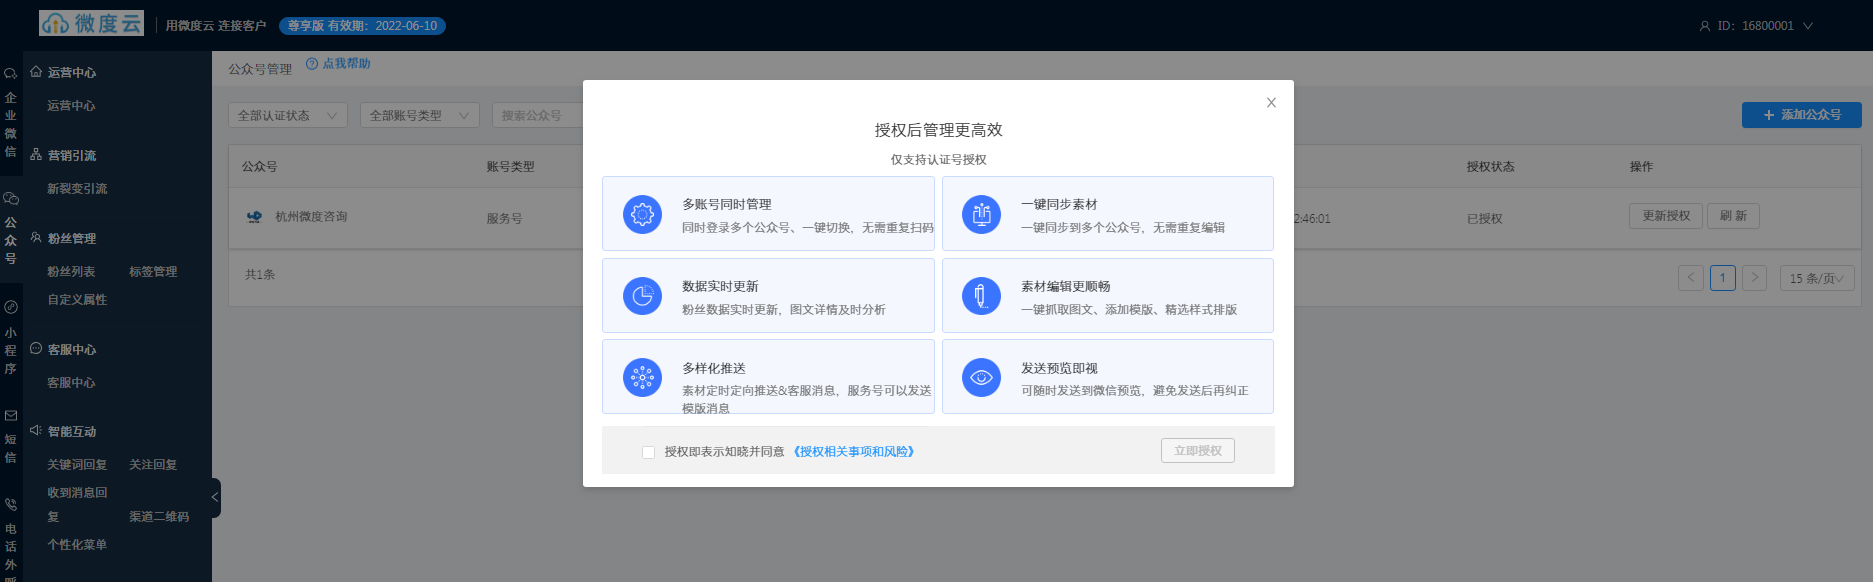The width and height of the screenshot is (1873, 582).
Task: Expand the account ID dropdown arrow
Action: [x=1808, y=26]
